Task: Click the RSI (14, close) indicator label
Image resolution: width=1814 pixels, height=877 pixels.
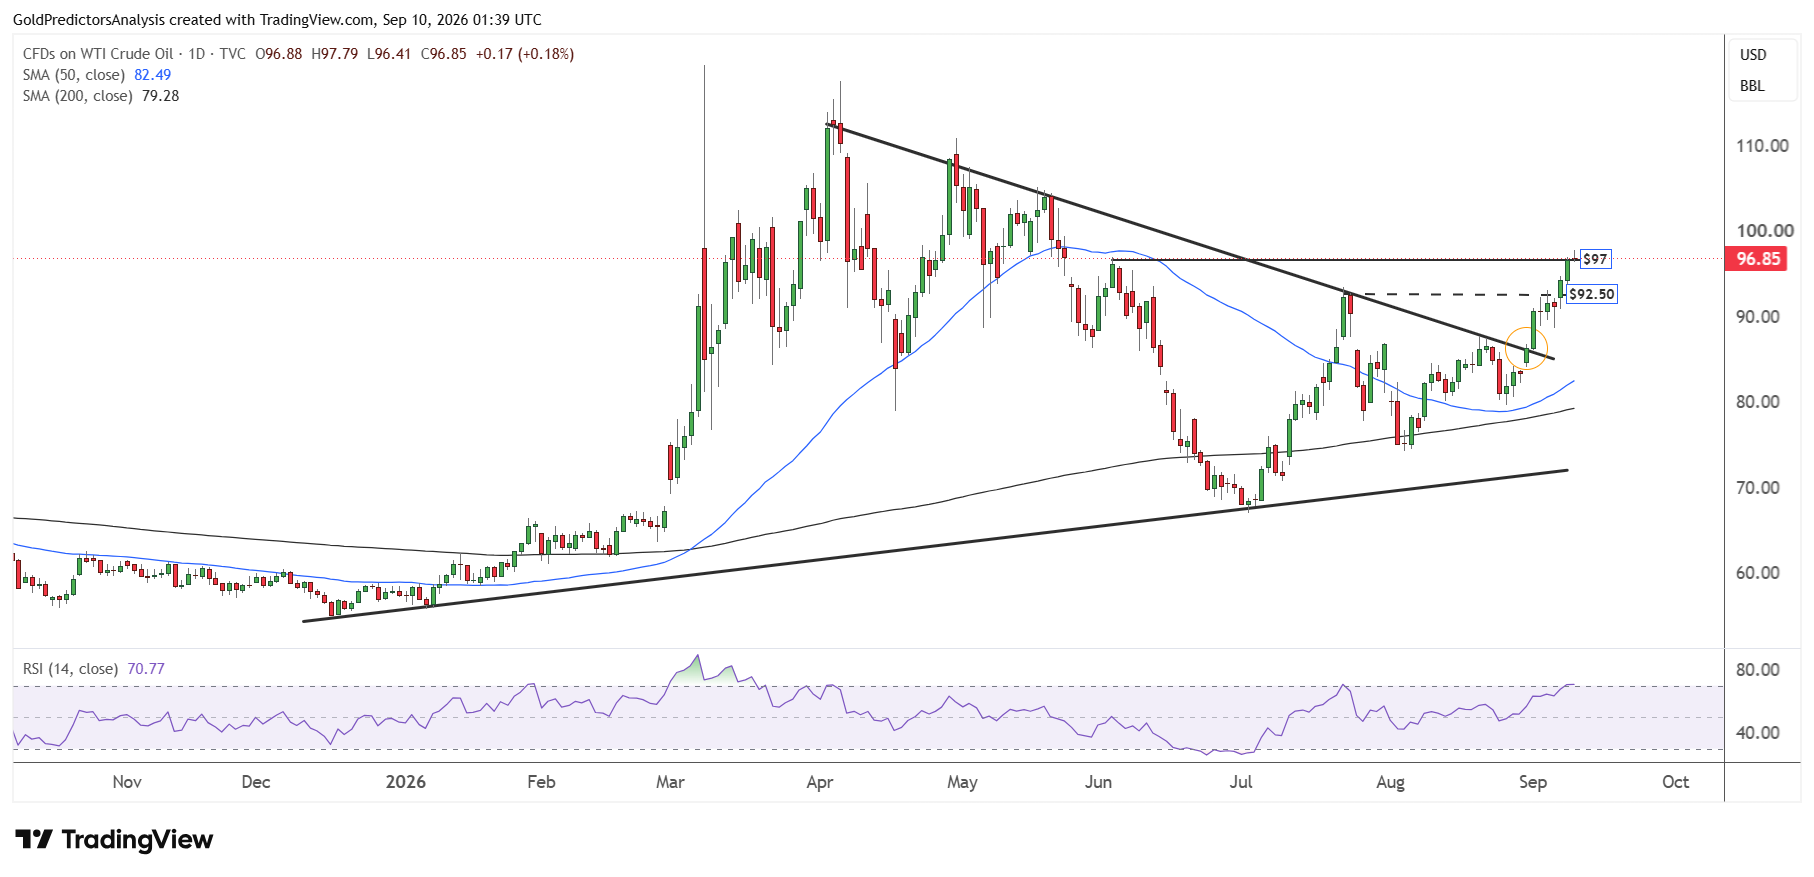Action: [70, 669]
